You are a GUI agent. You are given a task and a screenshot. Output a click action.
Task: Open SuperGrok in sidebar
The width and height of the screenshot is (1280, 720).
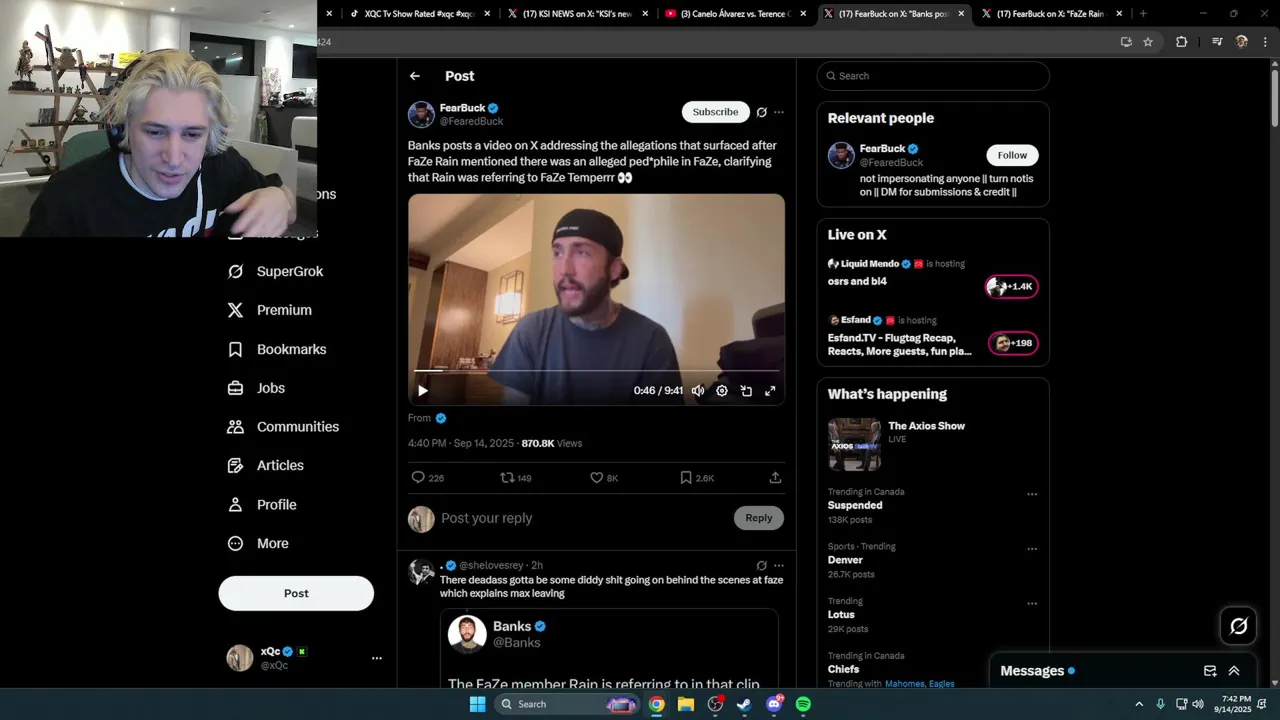(275, 271)
